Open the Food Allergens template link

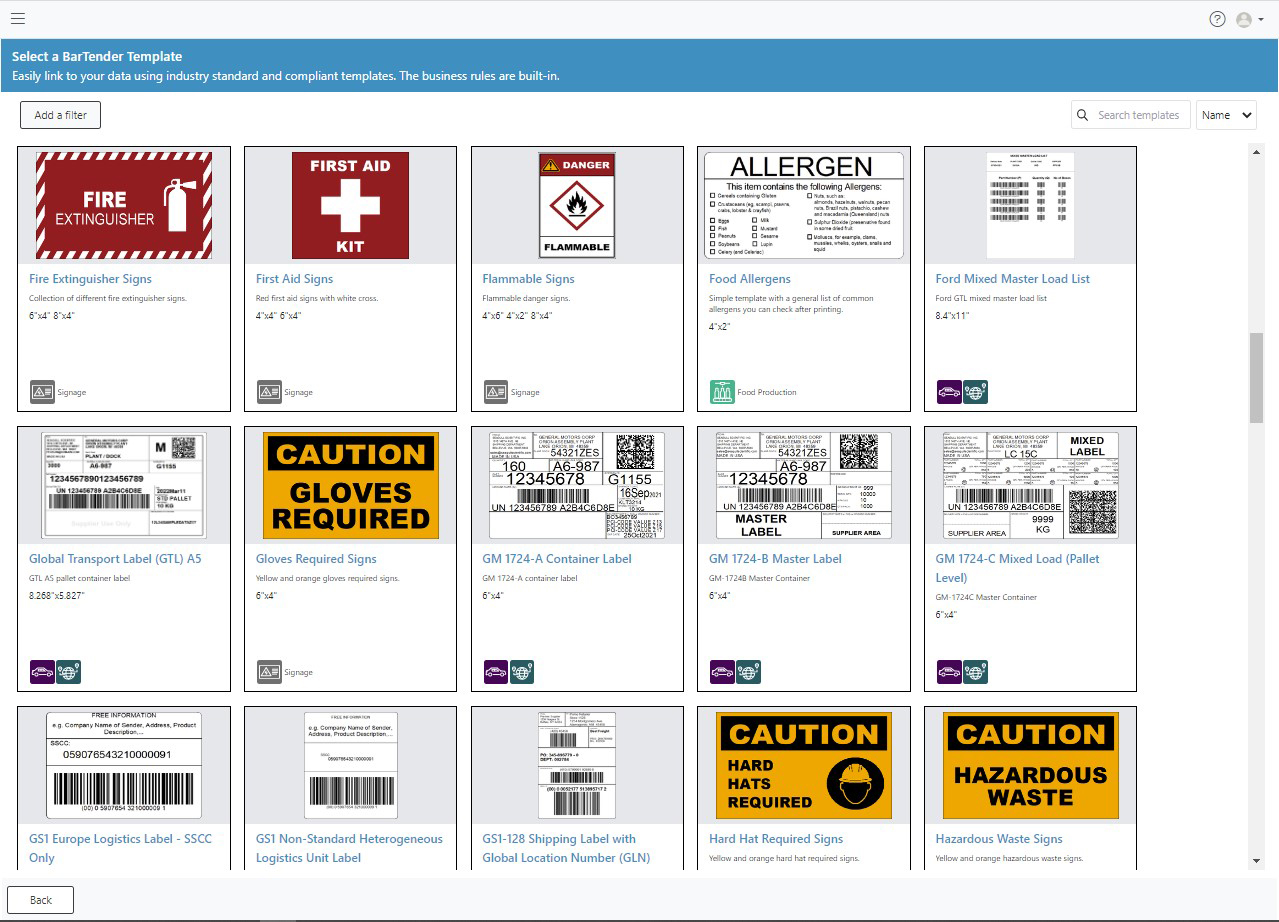click(750, 279)
